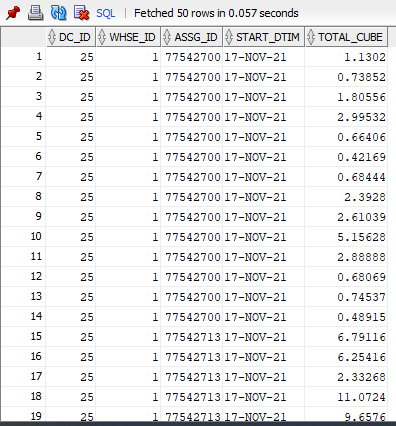The image size is (396, 426).
Task: Click TOTAL_CUBE cell 1.1302
Action: pos(346,57)
